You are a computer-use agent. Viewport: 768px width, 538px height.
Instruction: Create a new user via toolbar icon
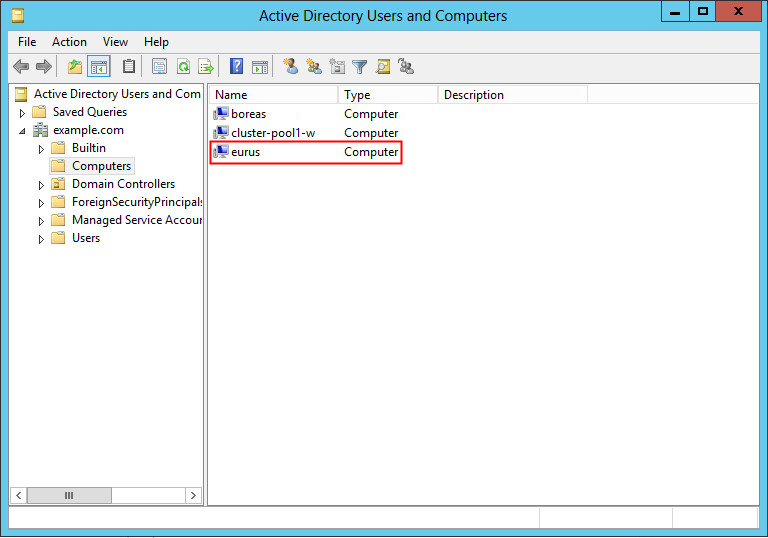[290, 67]
